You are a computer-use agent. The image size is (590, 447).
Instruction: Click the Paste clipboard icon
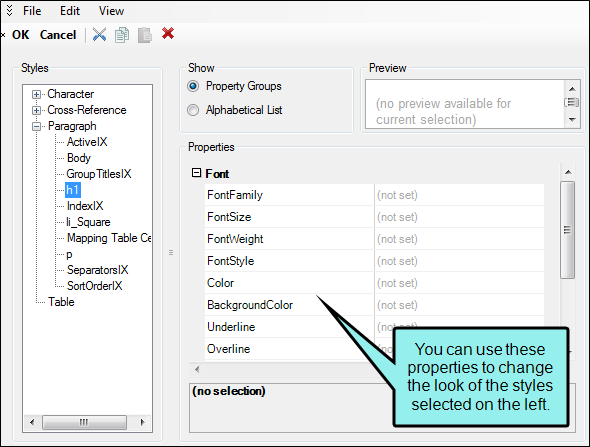click(x=145, y=35)
